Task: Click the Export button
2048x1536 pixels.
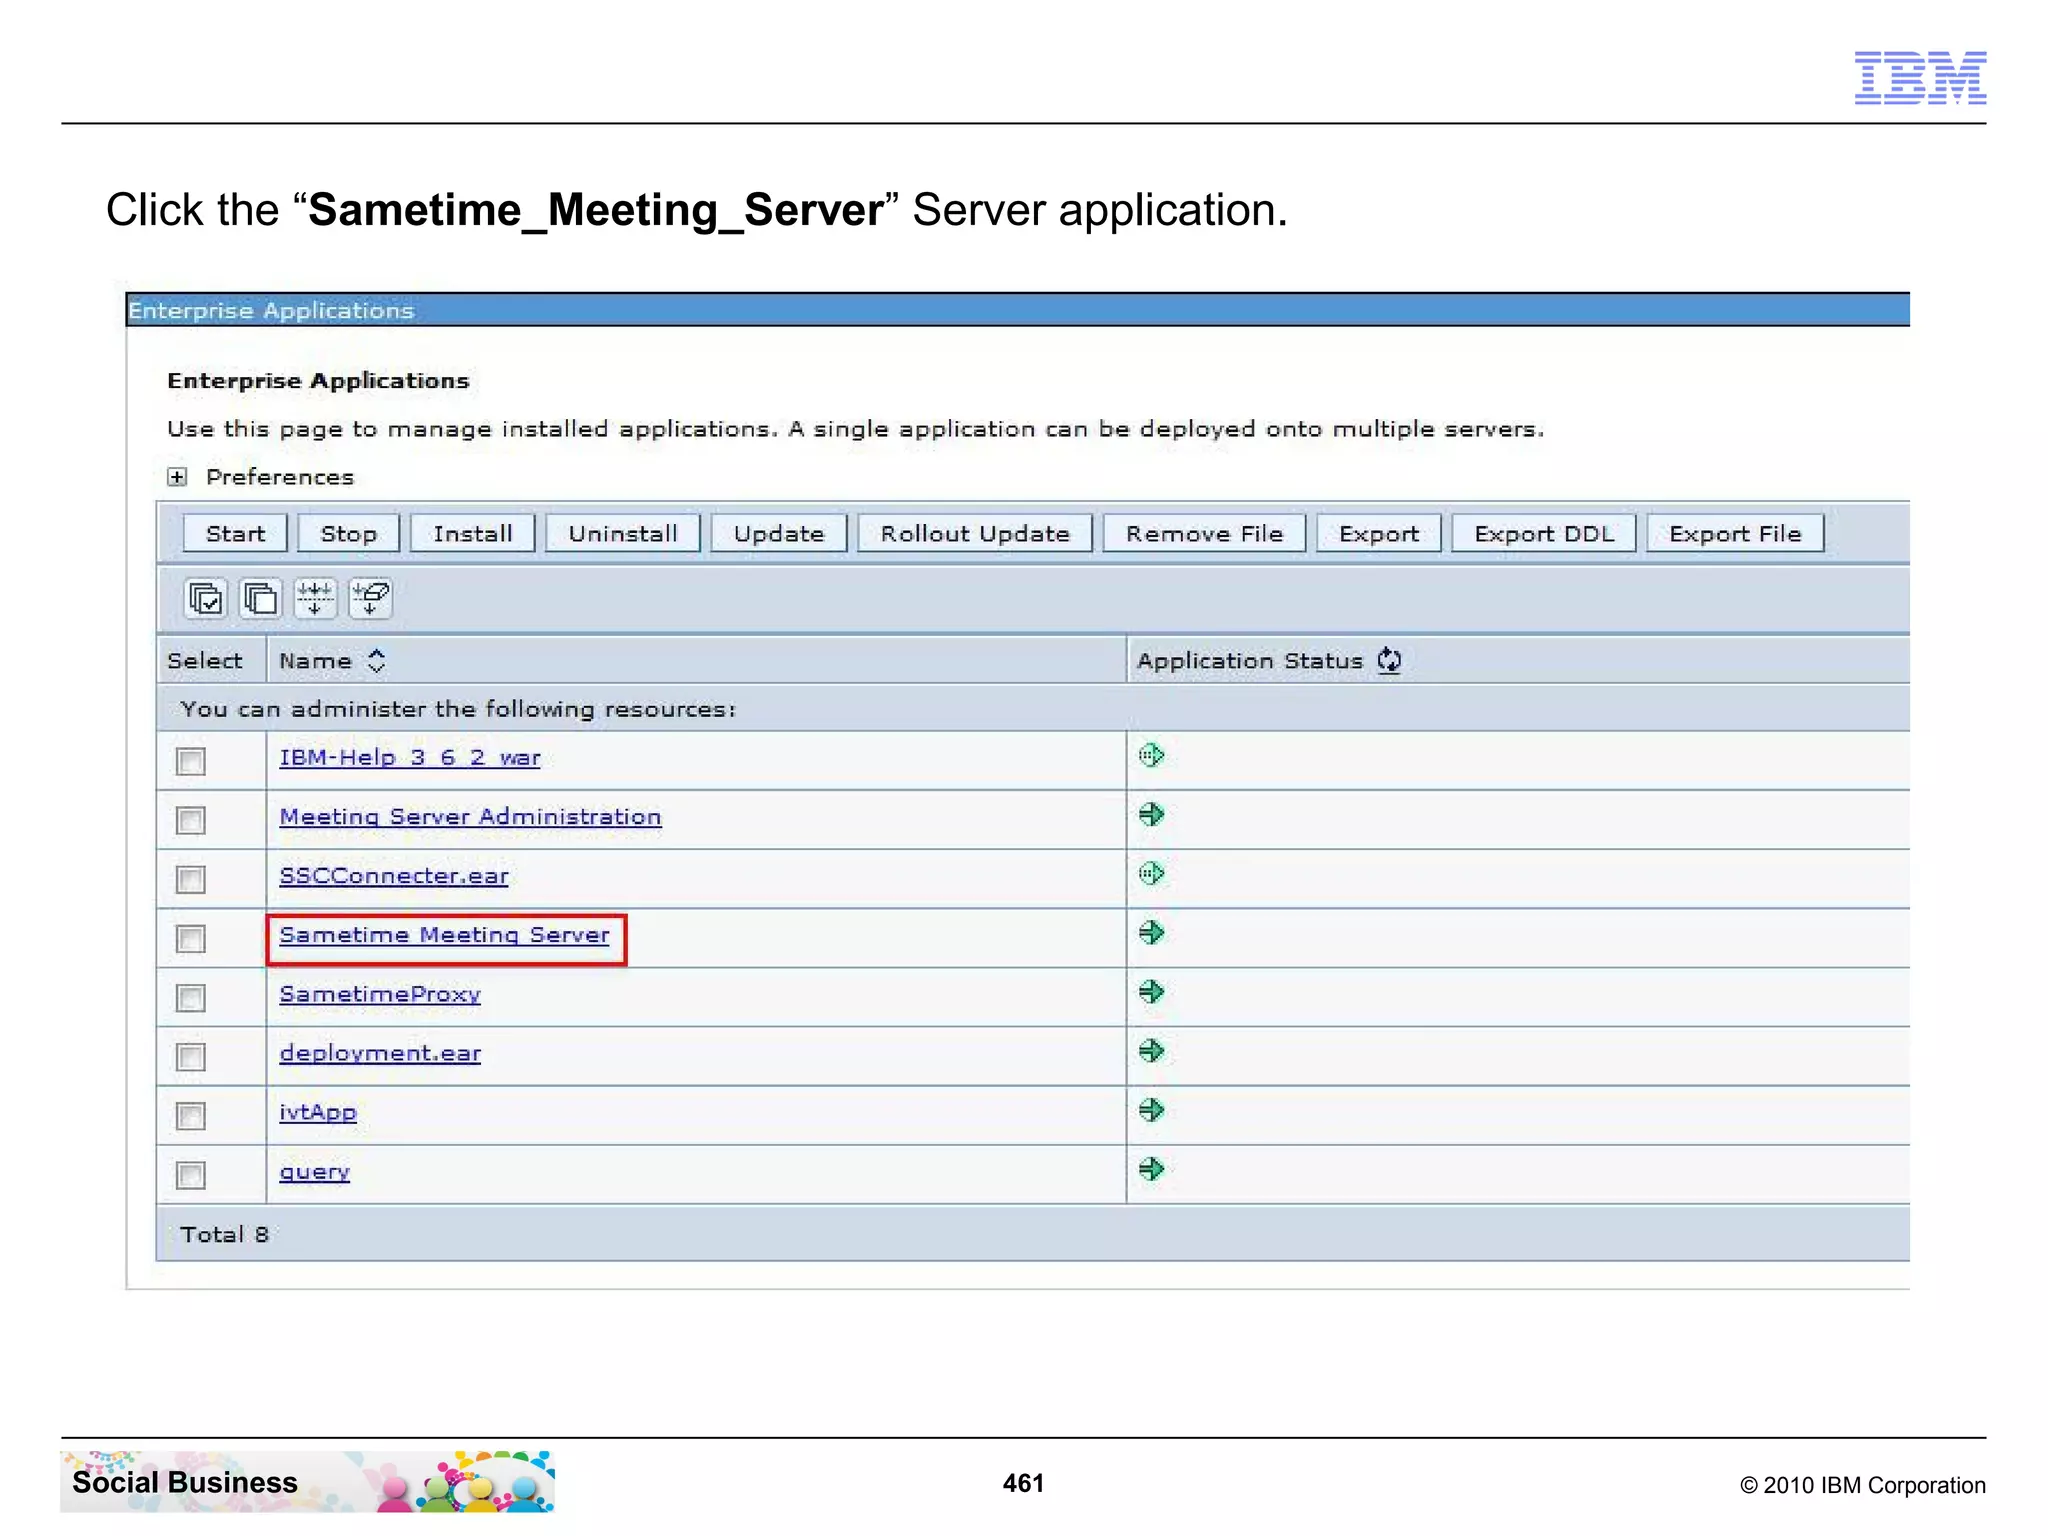Action: coord(1379,534)
